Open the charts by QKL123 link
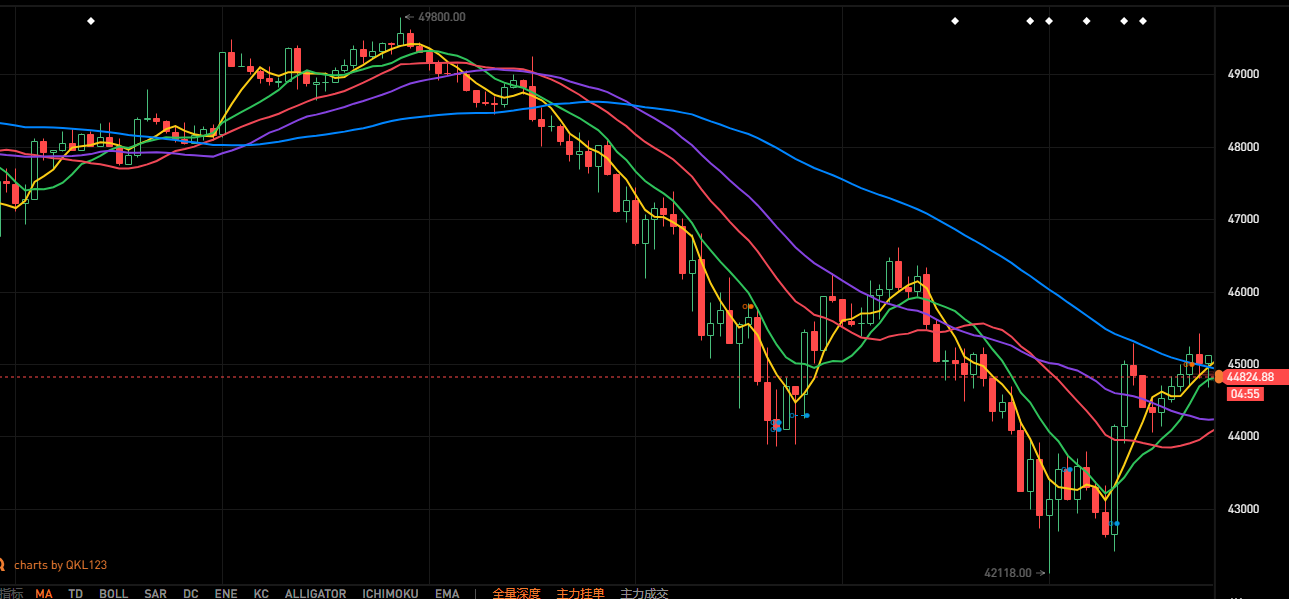The image size is (1289, 599). click(60, 565)
